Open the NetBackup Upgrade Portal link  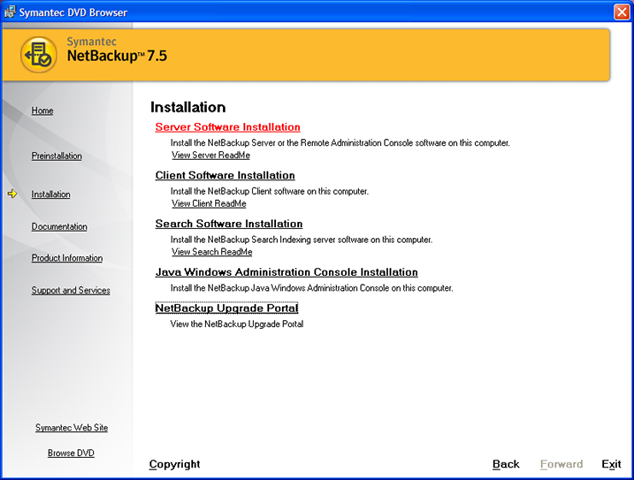(227, 308)
